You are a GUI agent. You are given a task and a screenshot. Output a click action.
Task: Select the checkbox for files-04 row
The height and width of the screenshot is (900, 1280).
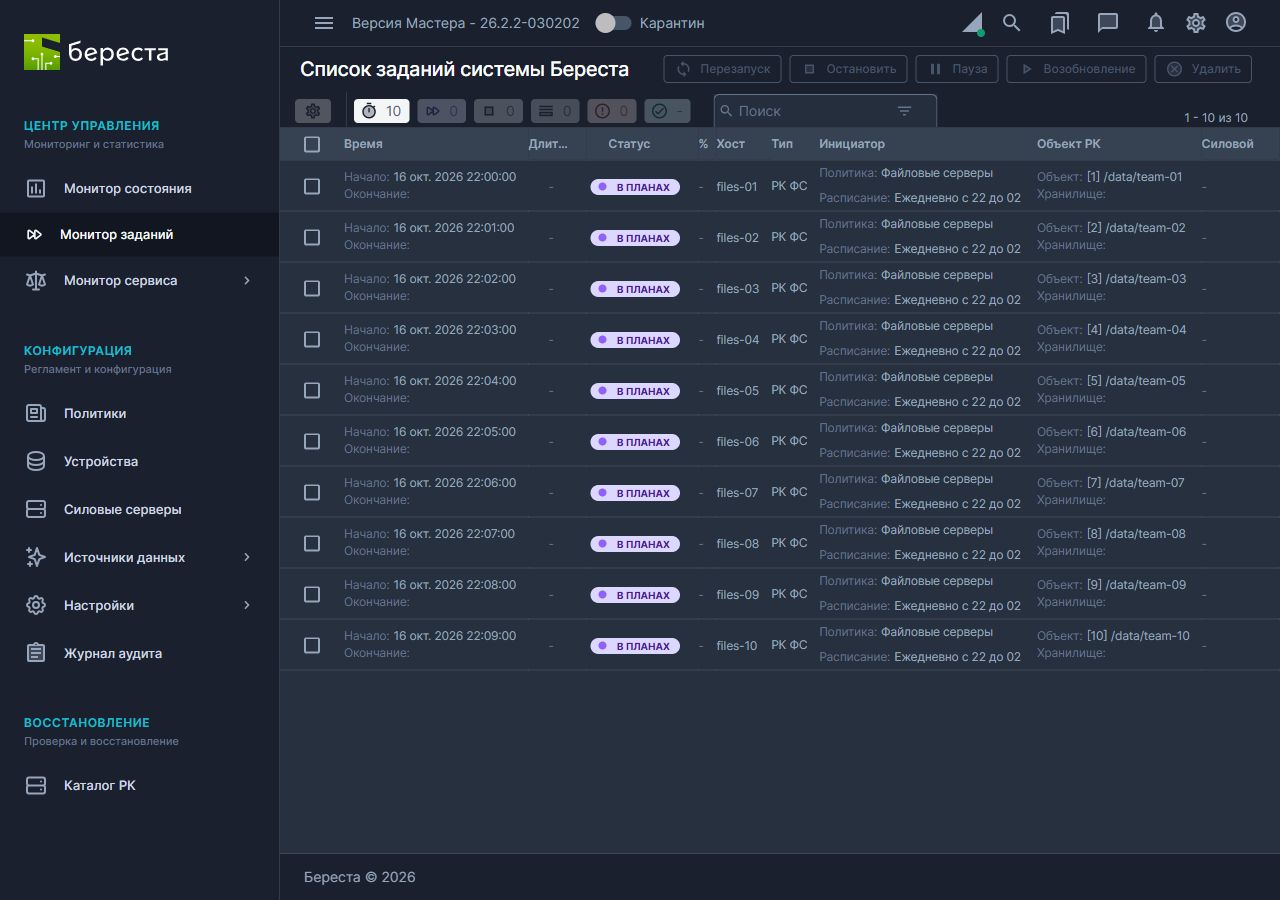coord(312,339)
